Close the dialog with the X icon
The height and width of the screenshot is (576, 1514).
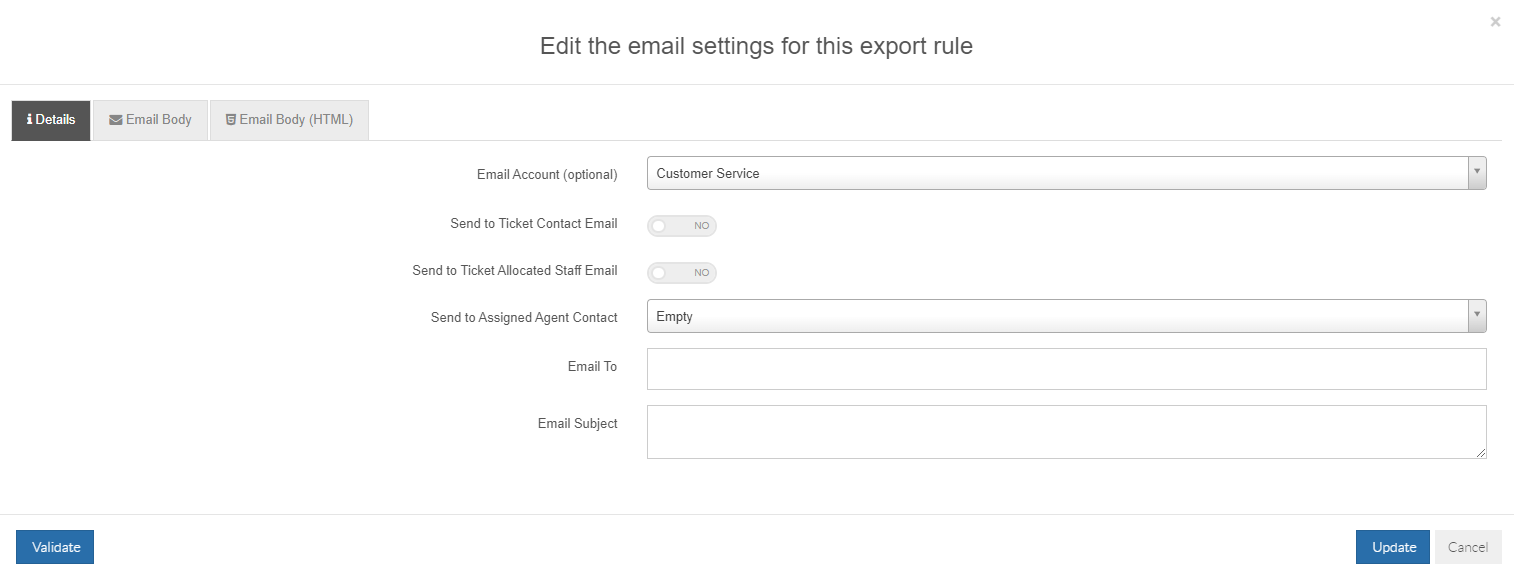1495,21
